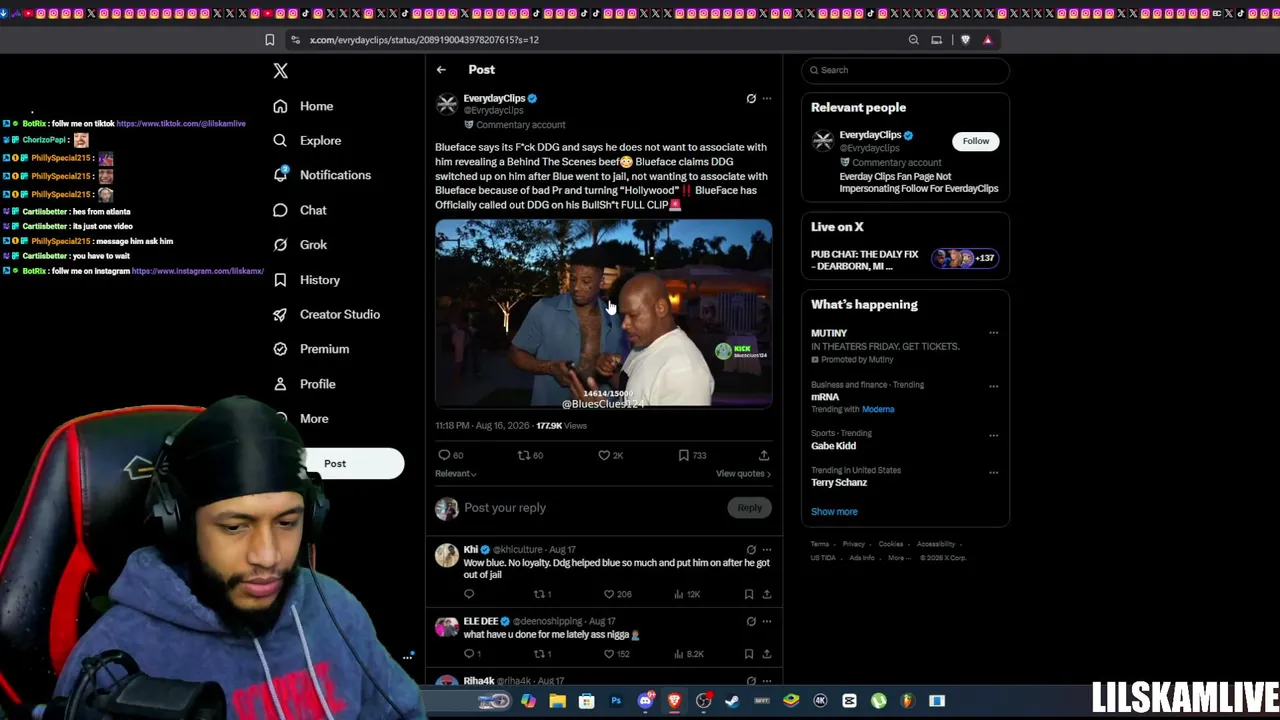Viewport: 1280px width, 720px height.
Task: Open Discord from the taskbar
Action: 646,701
